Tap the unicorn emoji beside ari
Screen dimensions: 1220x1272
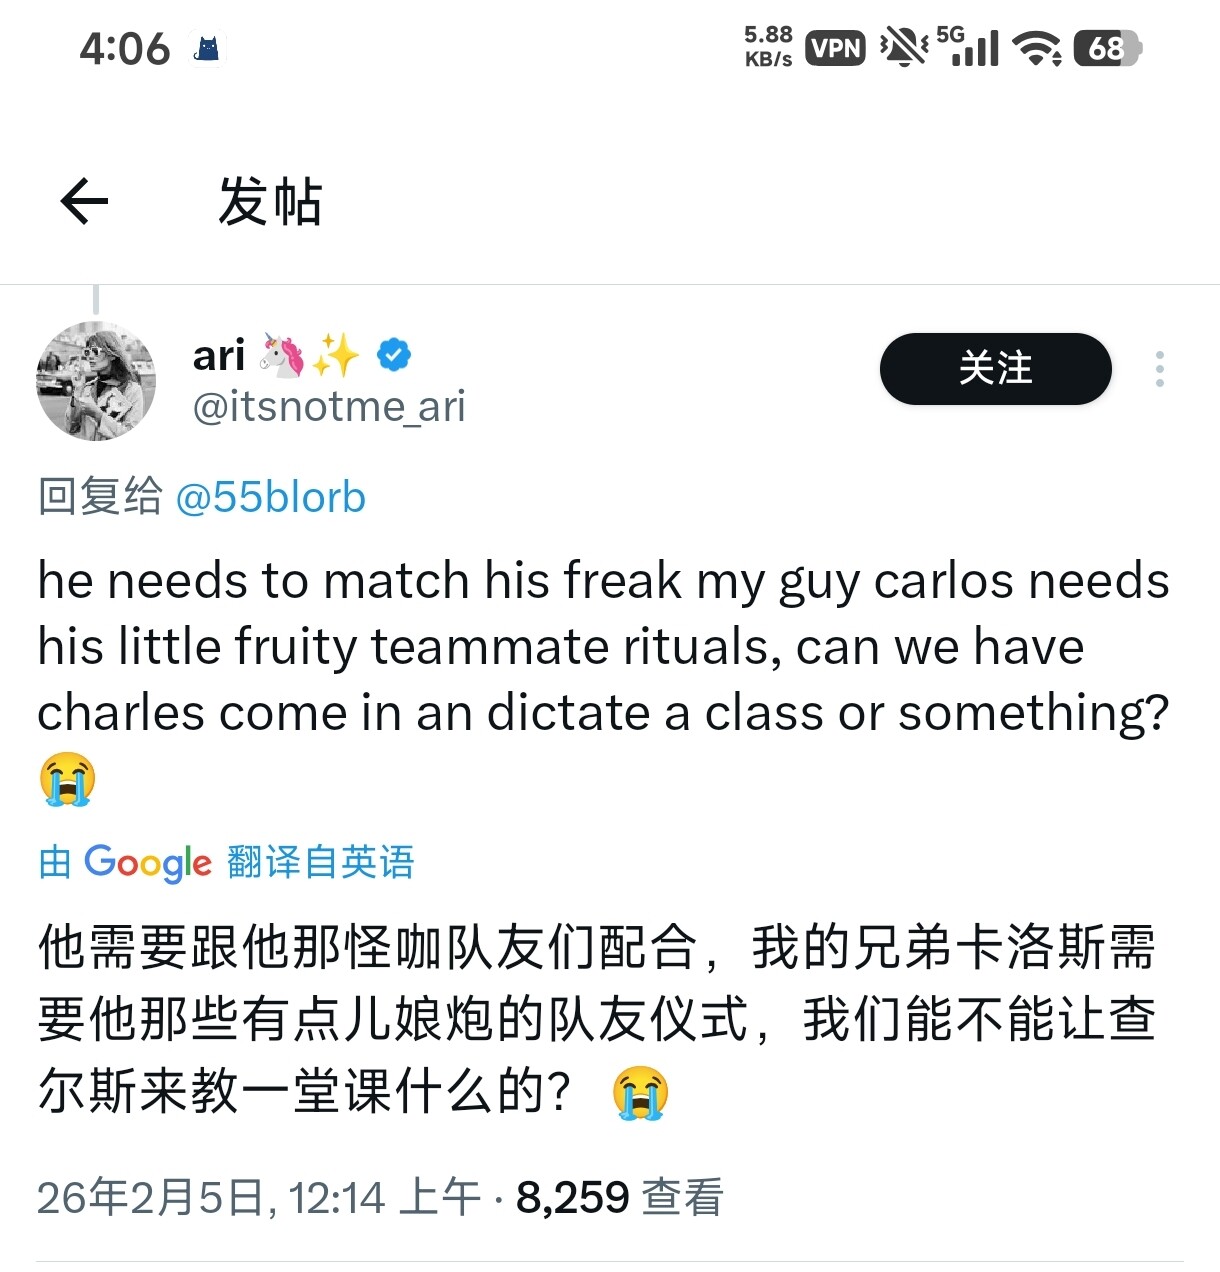tap(282, 355)
